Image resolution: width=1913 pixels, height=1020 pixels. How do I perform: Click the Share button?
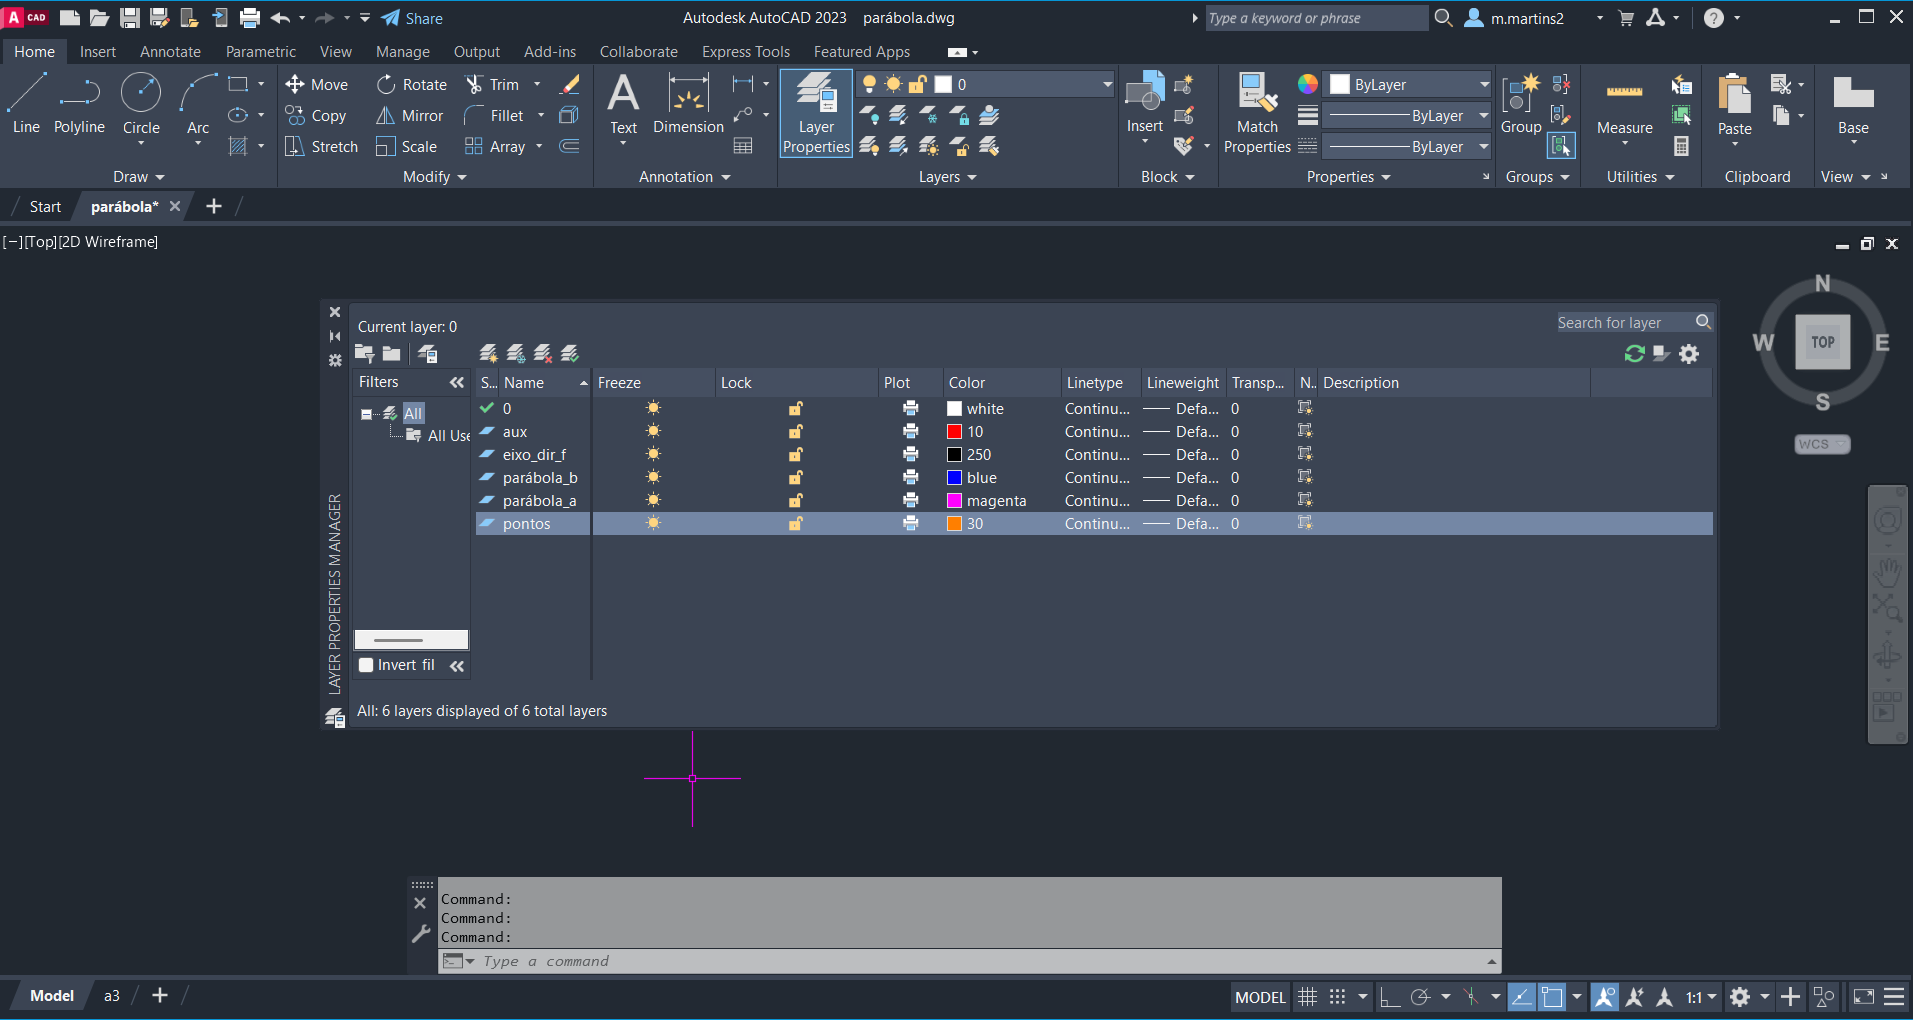tap(412, 18)
